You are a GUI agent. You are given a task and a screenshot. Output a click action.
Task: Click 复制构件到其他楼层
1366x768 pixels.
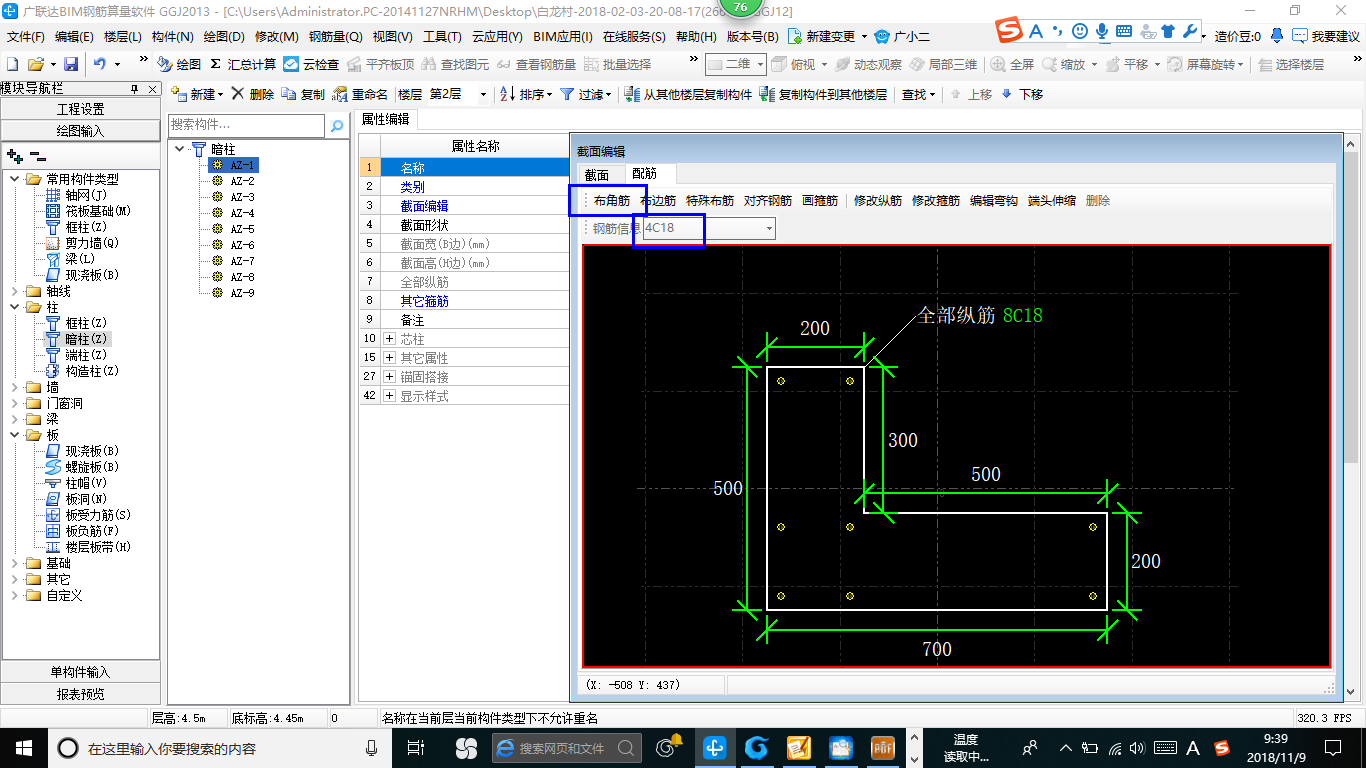coord(823,94)
